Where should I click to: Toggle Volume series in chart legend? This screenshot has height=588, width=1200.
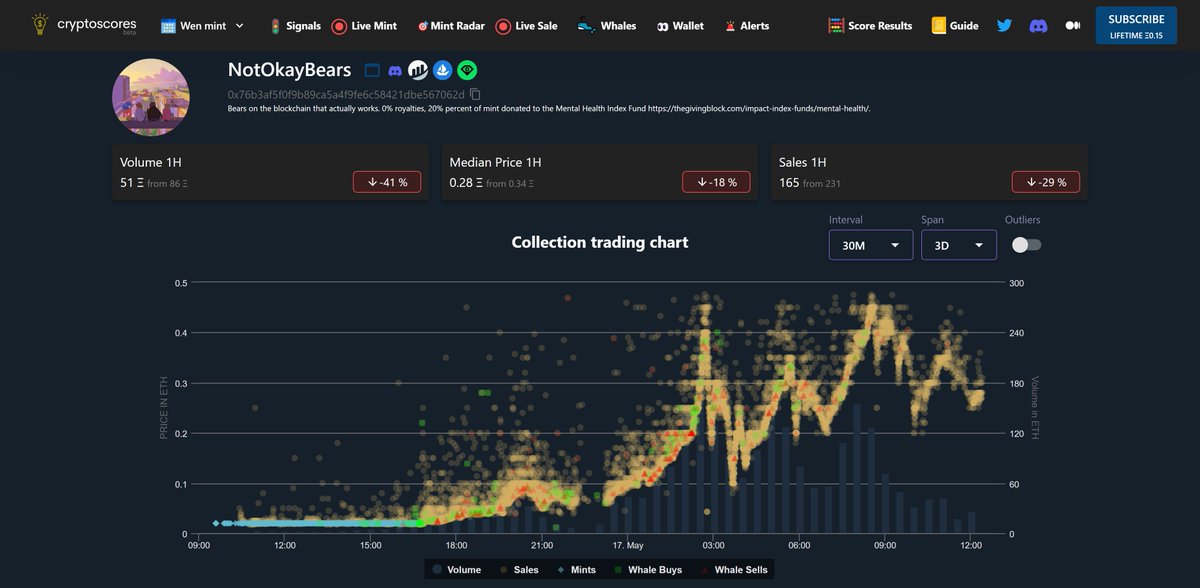click(x=455, y=570)
